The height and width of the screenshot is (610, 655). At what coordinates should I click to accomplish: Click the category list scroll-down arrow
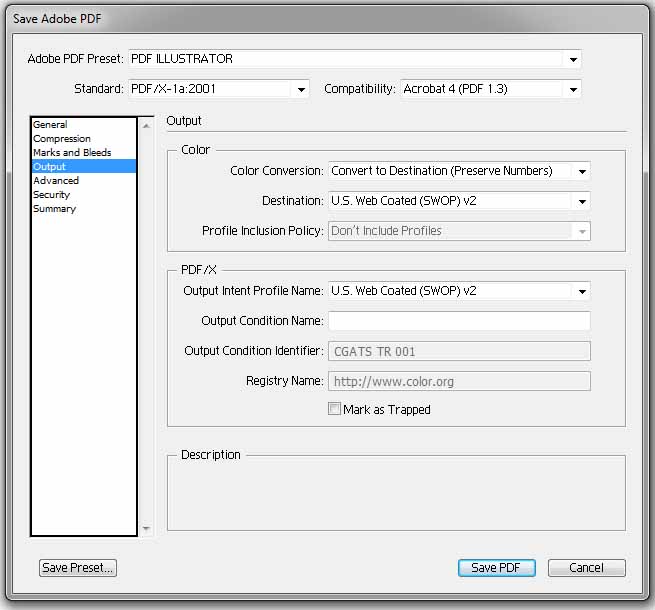point(146,529)
